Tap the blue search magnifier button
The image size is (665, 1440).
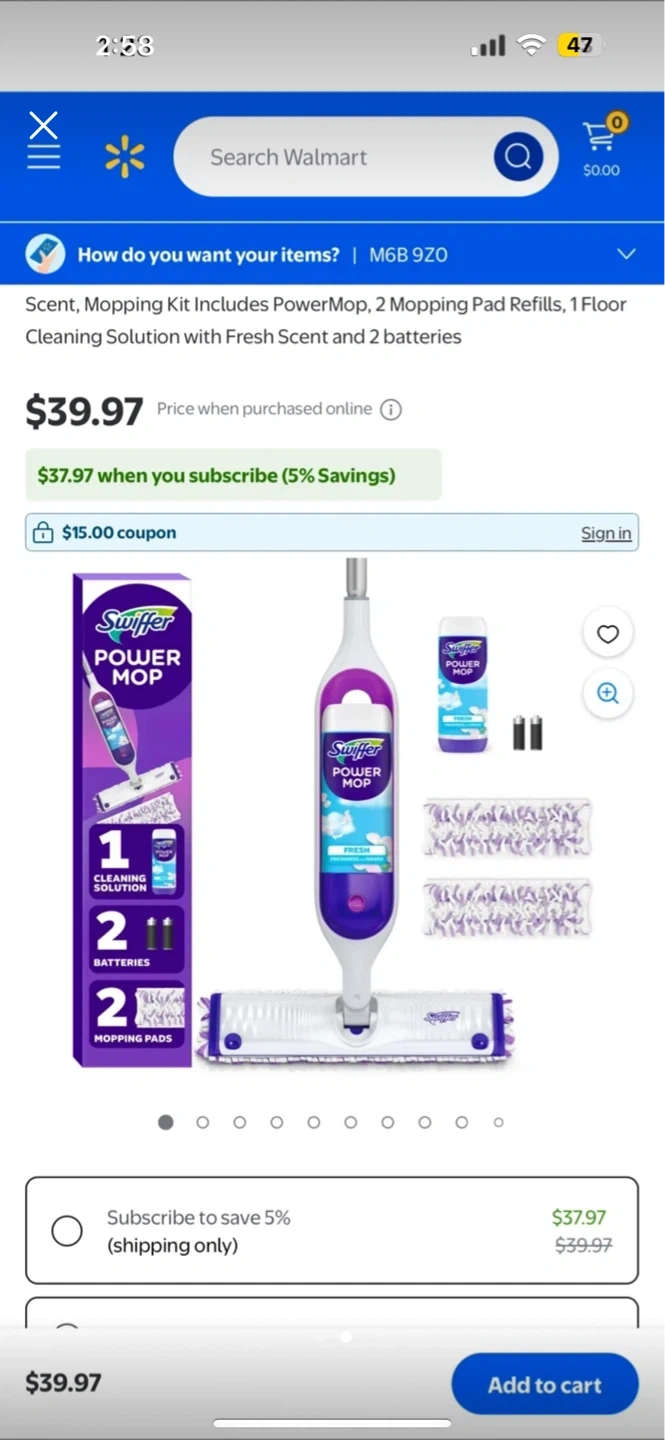pos(518,157)
